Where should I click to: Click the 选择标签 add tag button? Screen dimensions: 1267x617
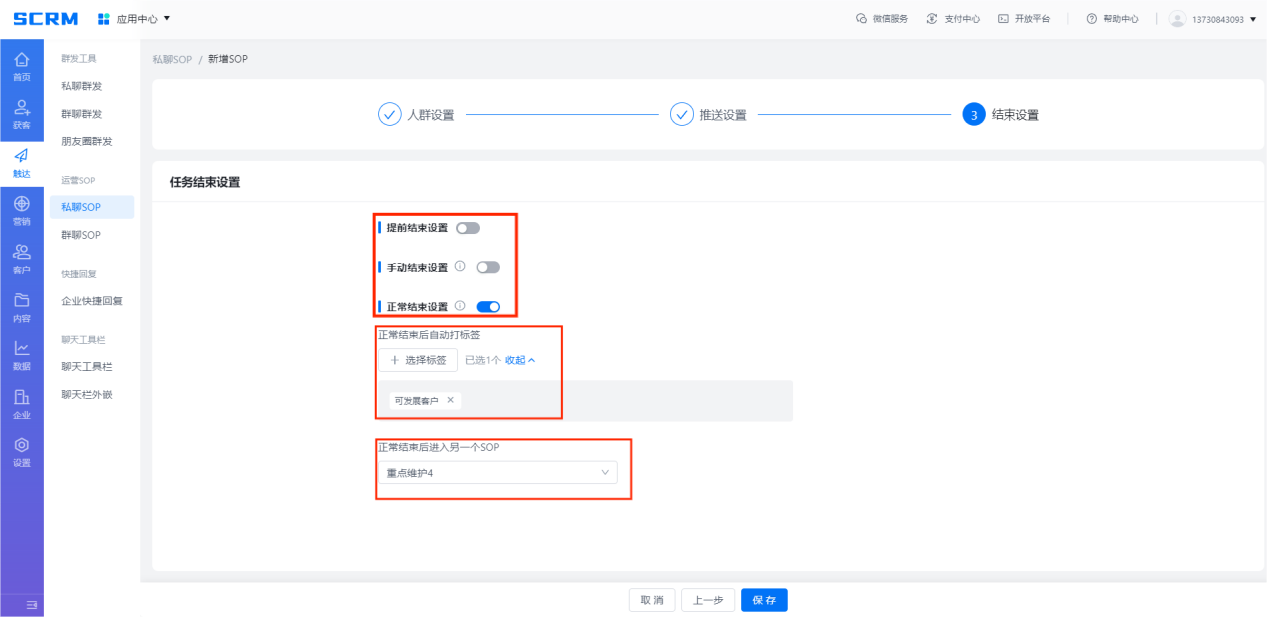pos(418,360)
